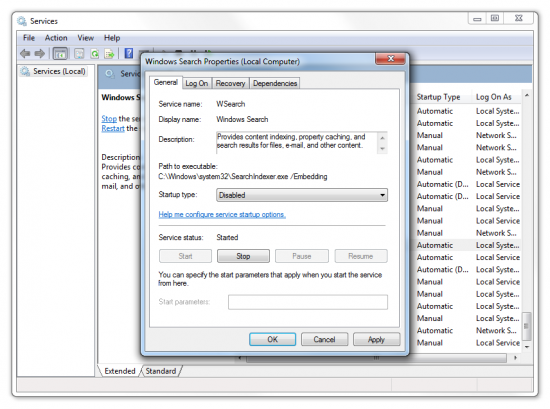Click horizontal scrollbar right arrow in services list
This screenshot has width=550, height=409.
(515, 358)
